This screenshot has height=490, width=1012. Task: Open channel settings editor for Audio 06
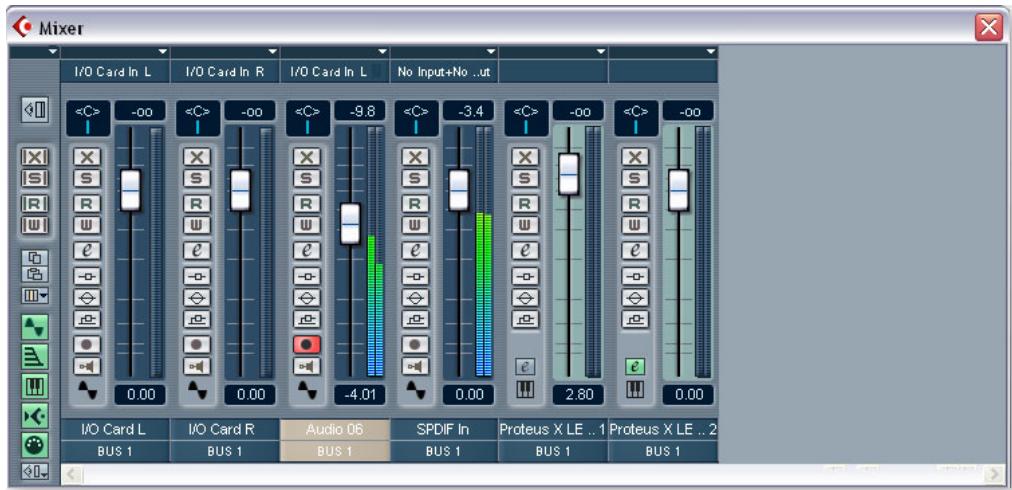307,250
